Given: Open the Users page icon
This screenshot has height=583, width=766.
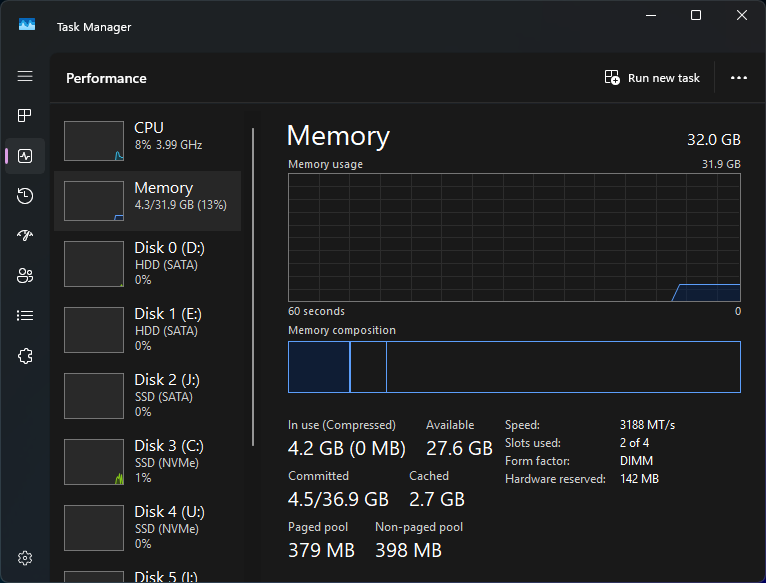Looking at the screenshot, I should (x=25, y=276).
